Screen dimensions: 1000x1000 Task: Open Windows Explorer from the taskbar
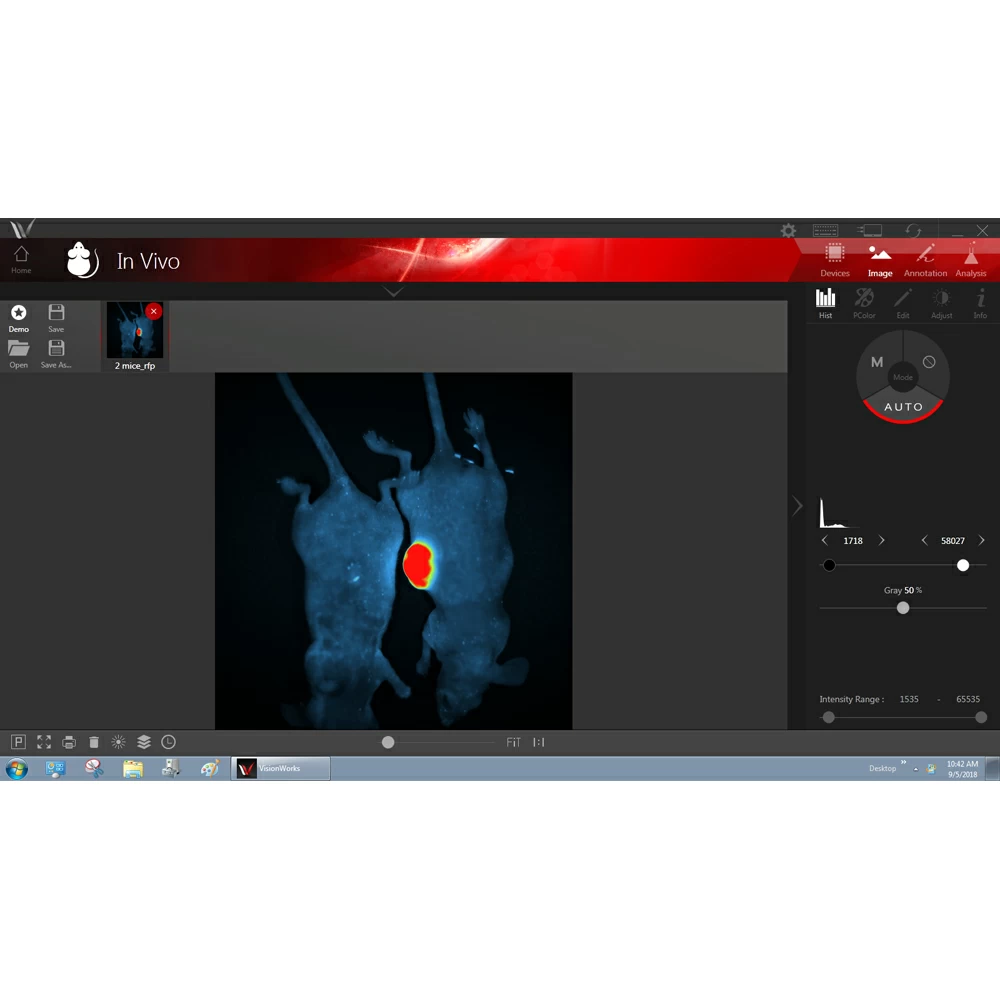point(133,768)
